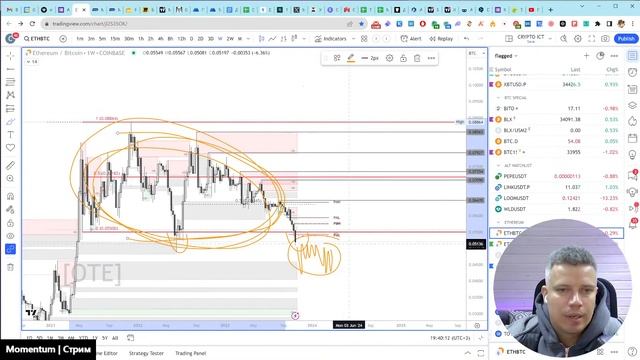
Task: Start bar Replay mode
Action: pyautogui.click(x=441, y=38)
